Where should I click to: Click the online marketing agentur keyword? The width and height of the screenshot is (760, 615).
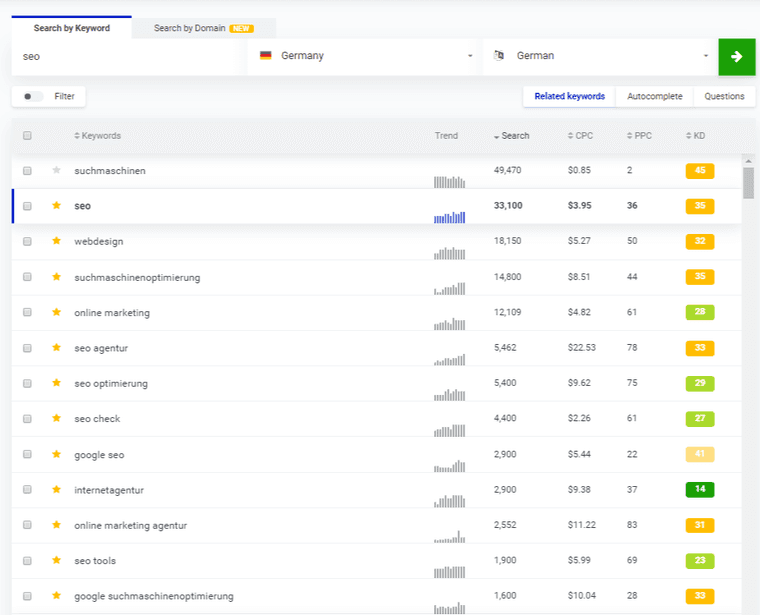click(130, 525)
